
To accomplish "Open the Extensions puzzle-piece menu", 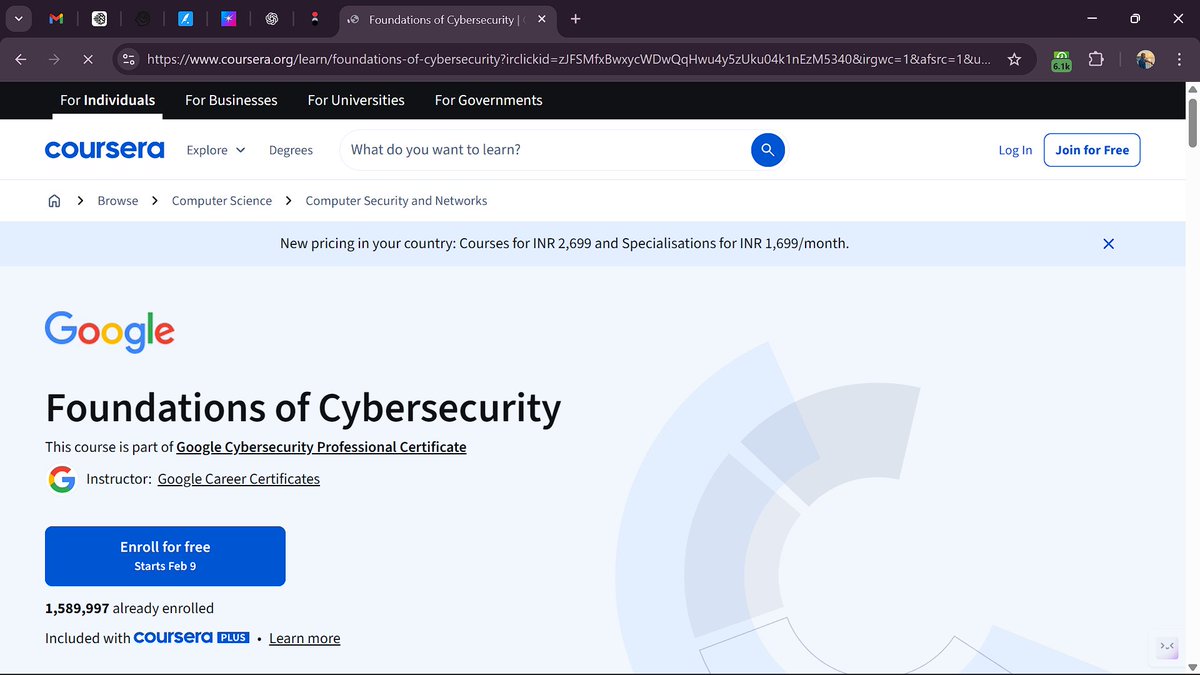I will (x=1096, y=60).
